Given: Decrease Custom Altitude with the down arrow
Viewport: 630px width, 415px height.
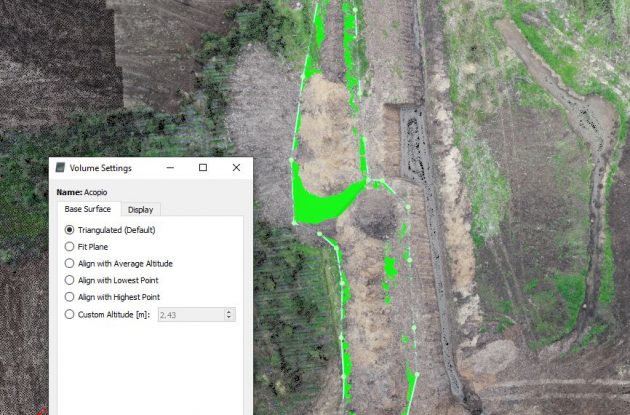Looking at the screenshot, I should pyautogui.click(x=230, y=318).
